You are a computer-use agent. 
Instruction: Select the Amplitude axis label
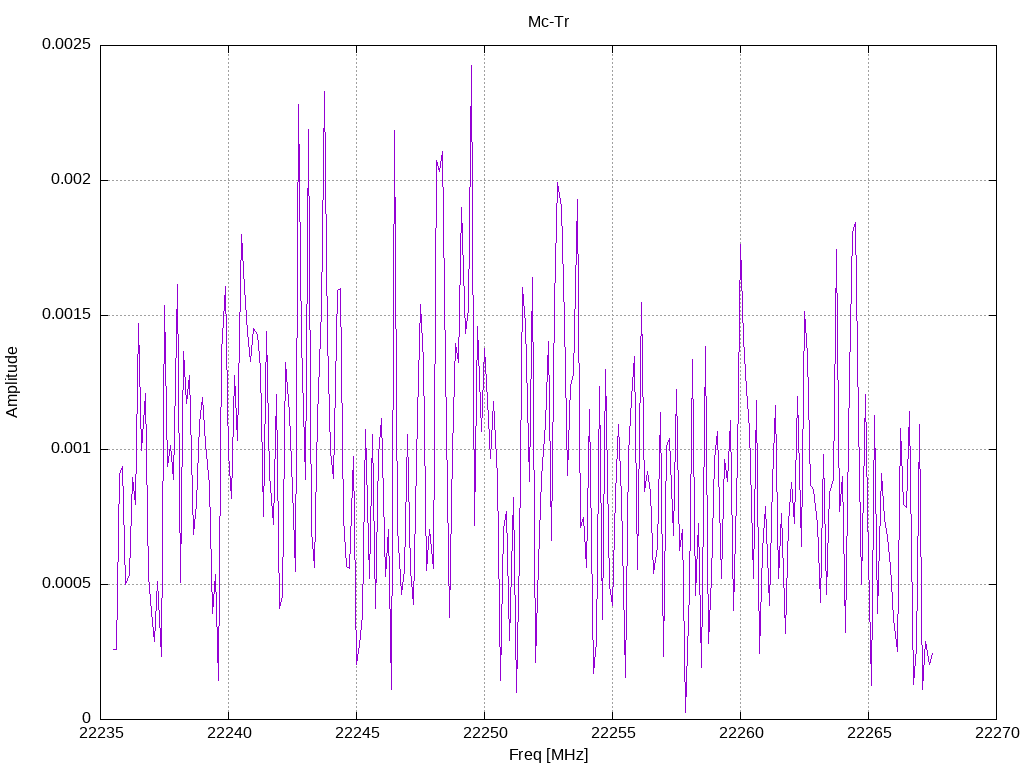[12, 382]
